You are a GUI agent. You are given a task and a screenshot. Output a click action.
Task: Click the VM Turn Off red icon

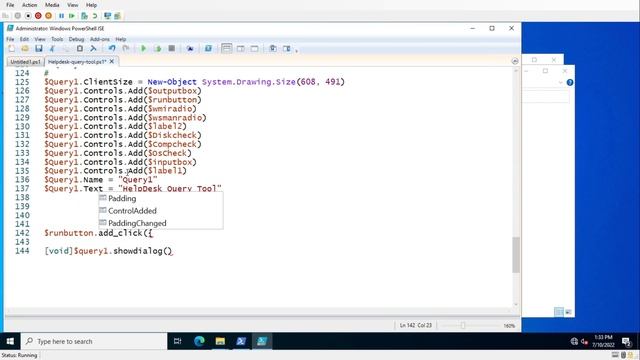pyautogui.click(x=38, y=16)
